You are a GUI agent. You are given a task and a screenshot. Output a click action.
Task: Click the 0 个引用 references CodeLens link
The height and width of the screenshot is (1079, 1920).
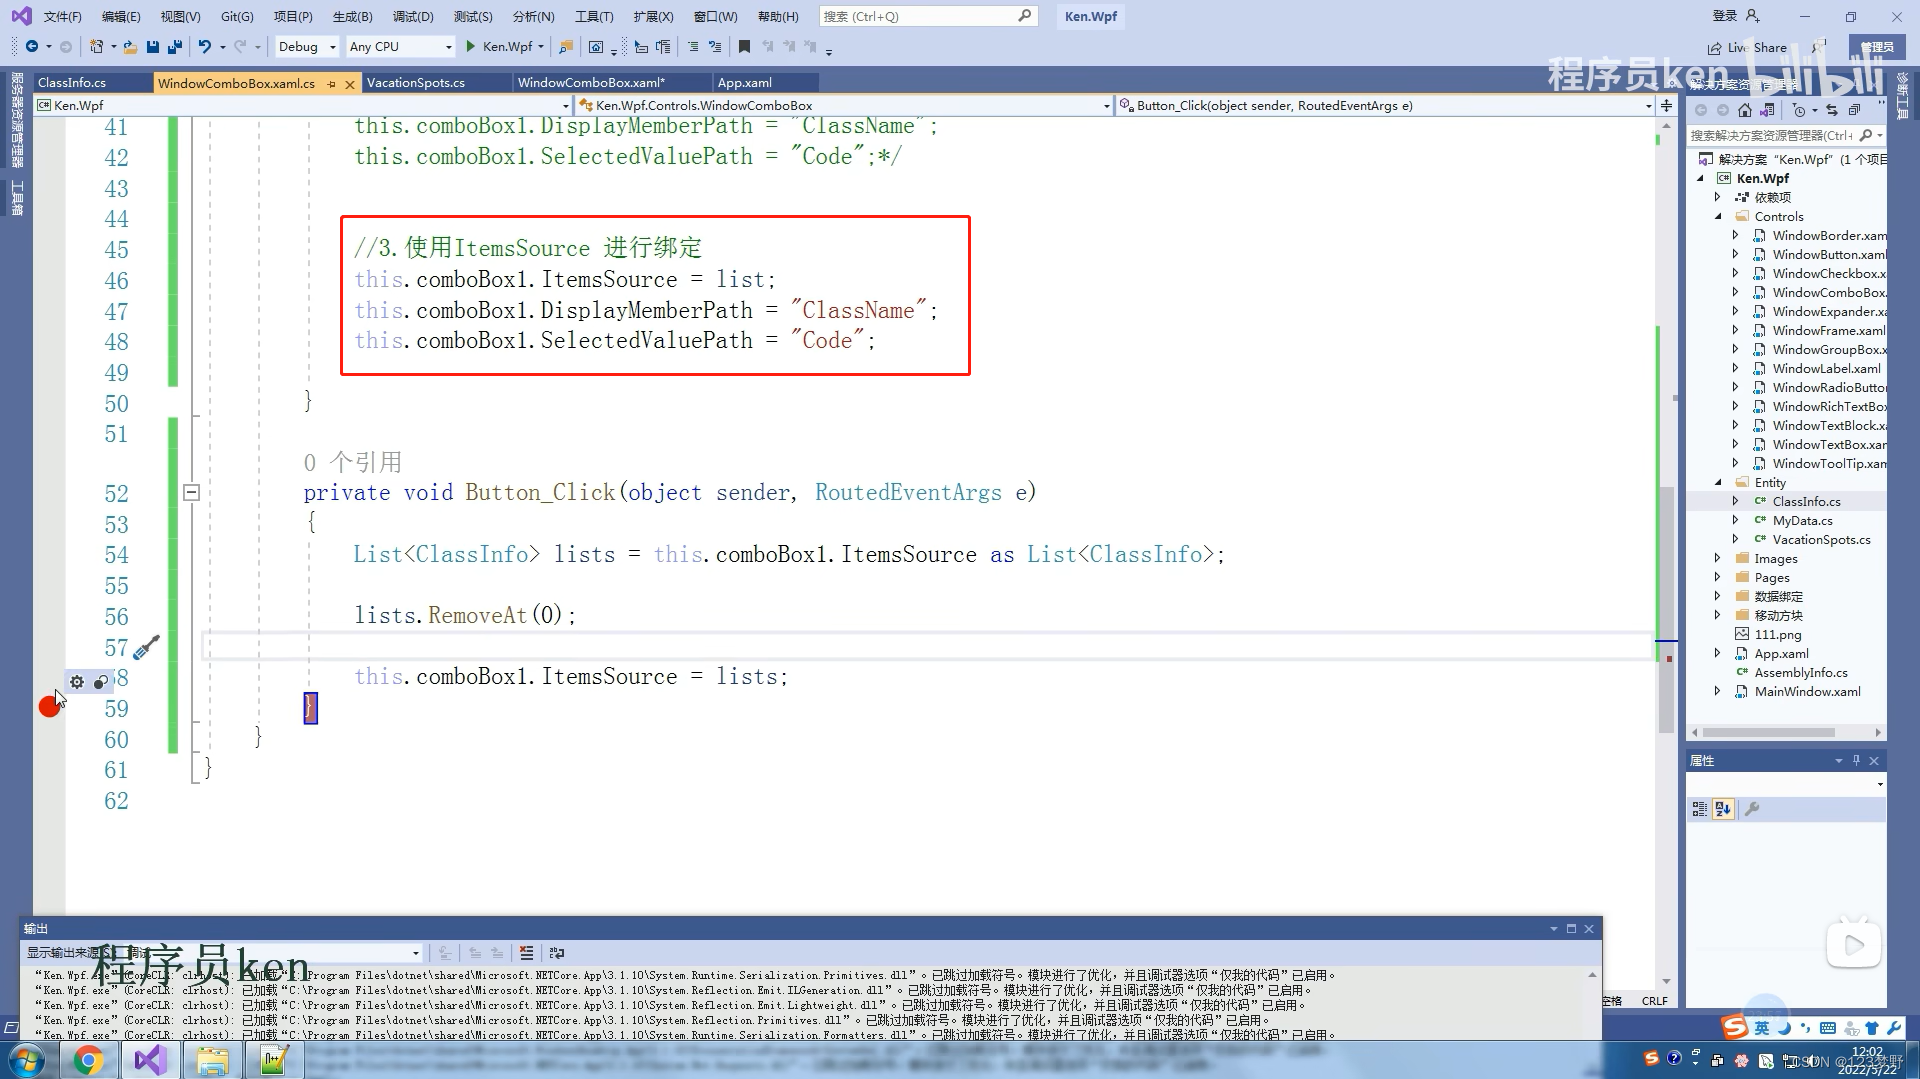[353, 462]
